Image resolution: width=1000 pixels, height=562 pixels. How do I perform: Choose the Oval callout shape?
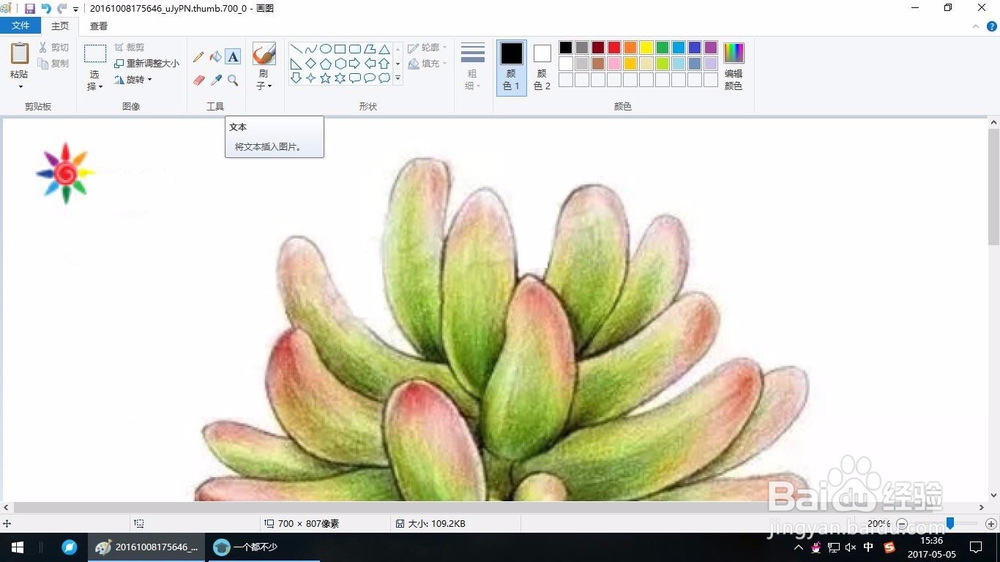click(x=369, y=78)
